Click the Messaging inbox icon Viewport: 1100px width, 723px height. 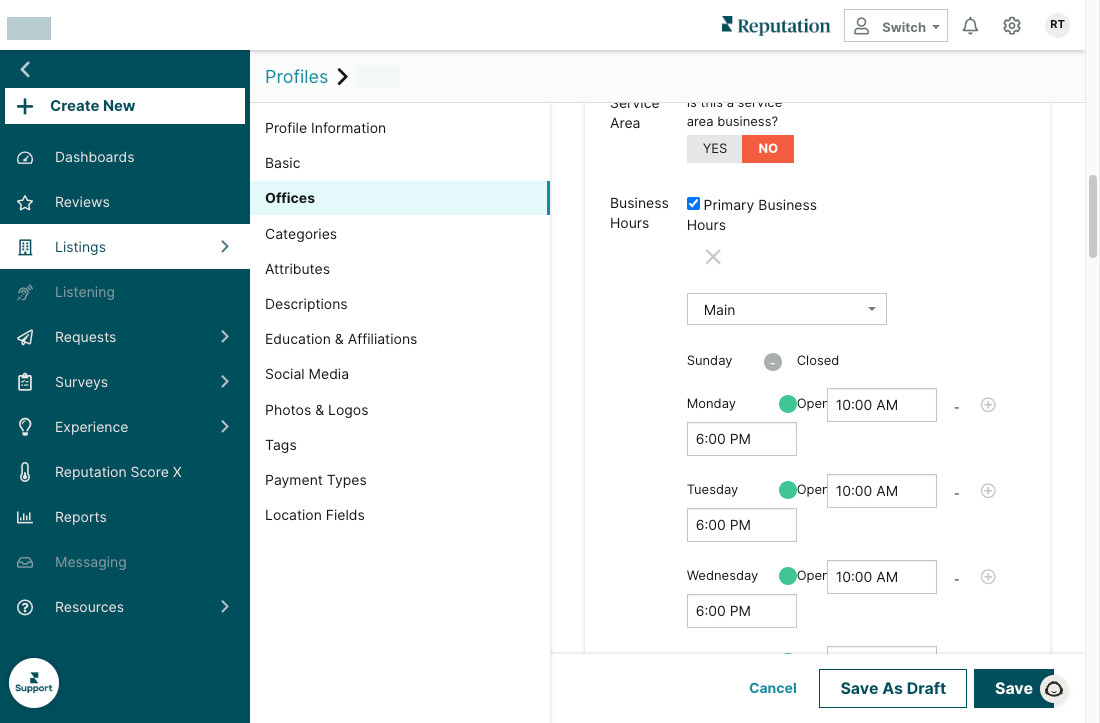[25, 562]
